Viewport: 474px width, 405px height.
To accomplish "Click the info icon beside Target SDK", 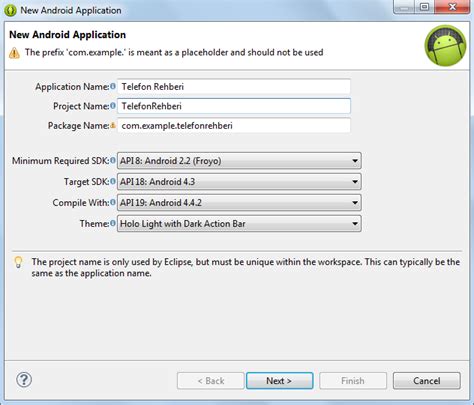I will click(113, 181).
